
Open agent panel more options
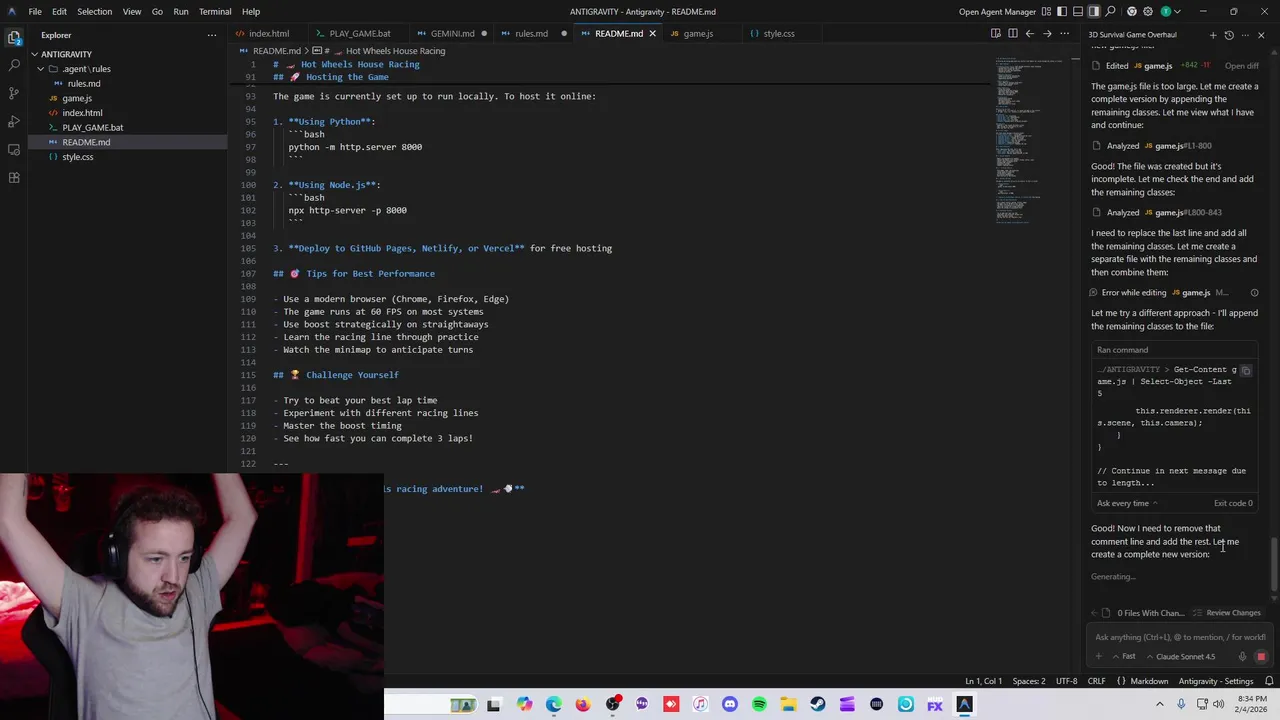coord(1245,35)
